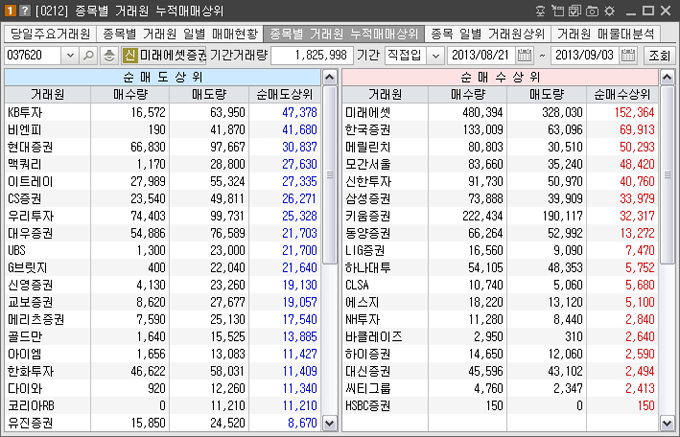Click the net-sell table scrollbar thumb
680x437 pixels.
(330, 175)
